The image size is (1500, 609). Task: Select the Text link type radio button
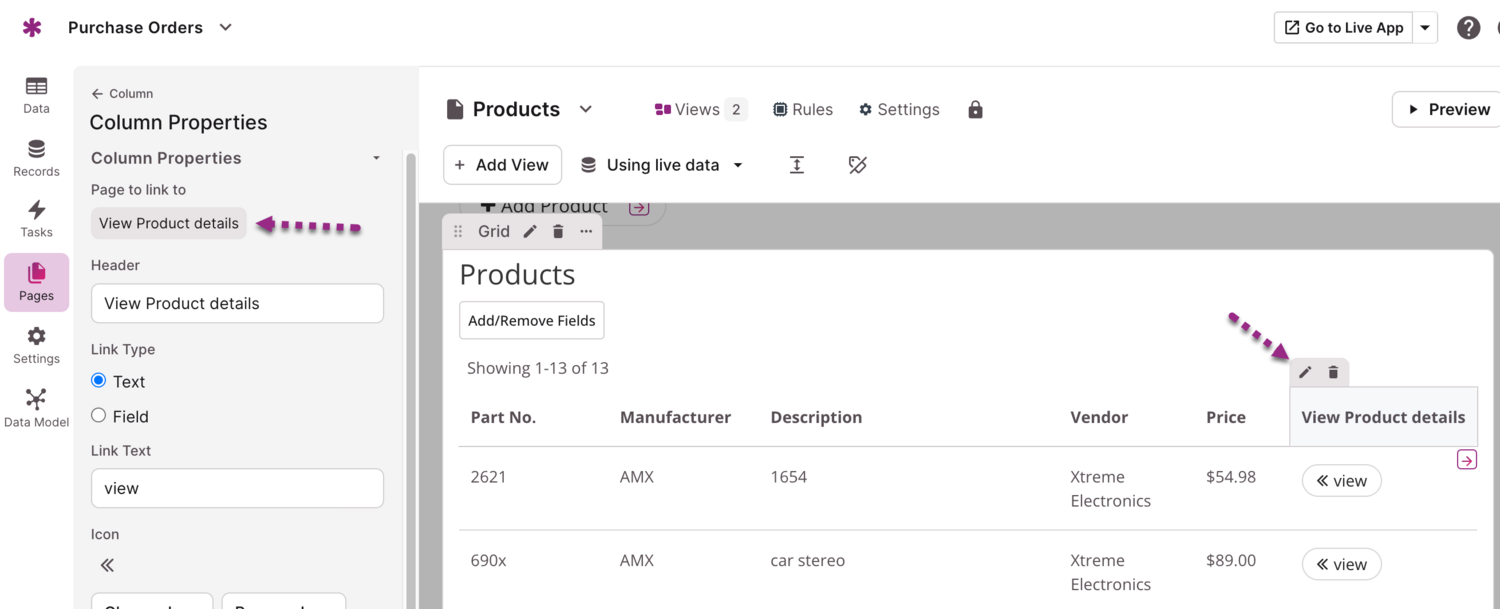point(99,381)
